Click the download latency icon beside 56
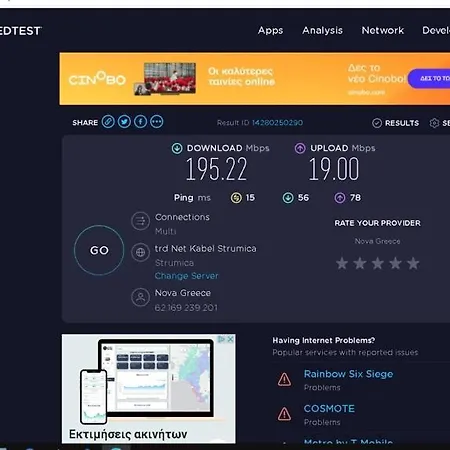The width and height of the screenshot is (450, 450). tap(288, 198)
